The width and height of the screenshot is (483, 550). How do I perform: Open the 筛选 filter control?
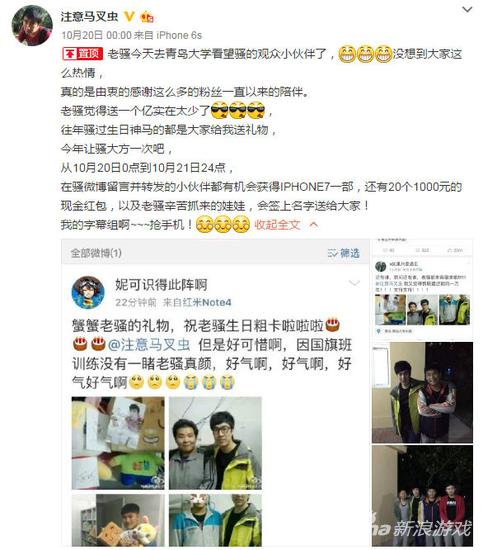click(x=344, y=253)
